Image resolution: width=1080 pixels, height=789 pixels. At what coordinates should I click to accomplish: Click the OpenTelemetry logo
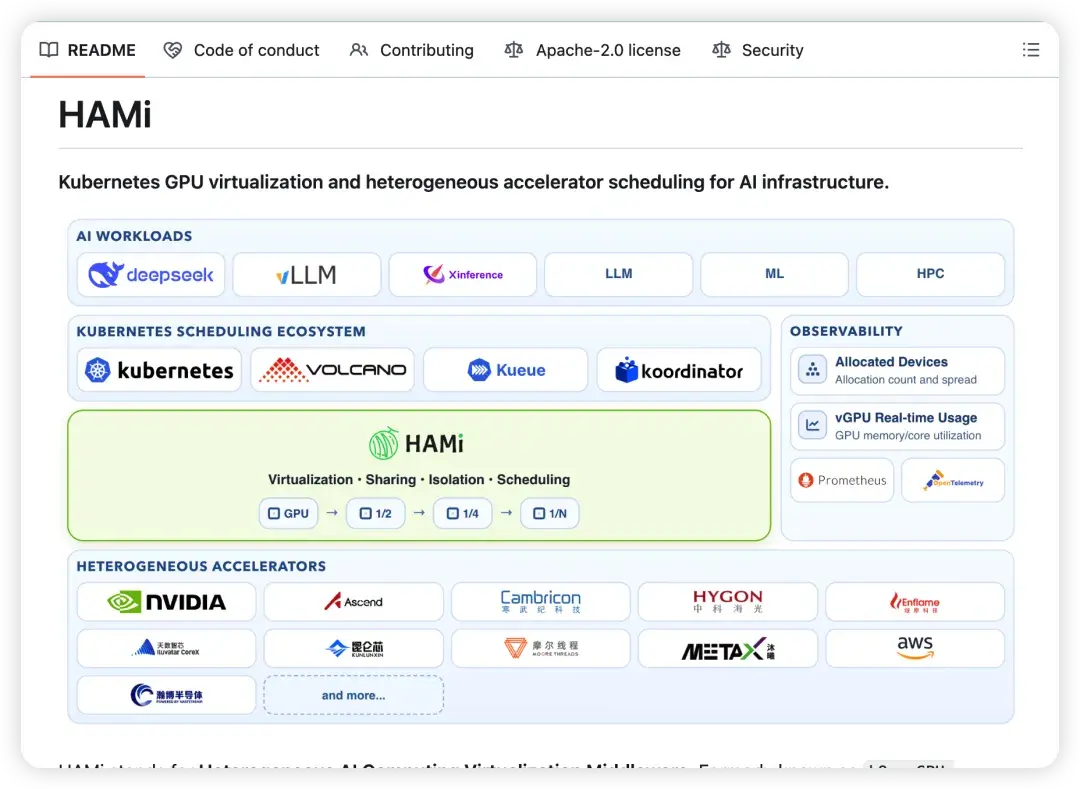pyautogui.click(x=953, y=481)
